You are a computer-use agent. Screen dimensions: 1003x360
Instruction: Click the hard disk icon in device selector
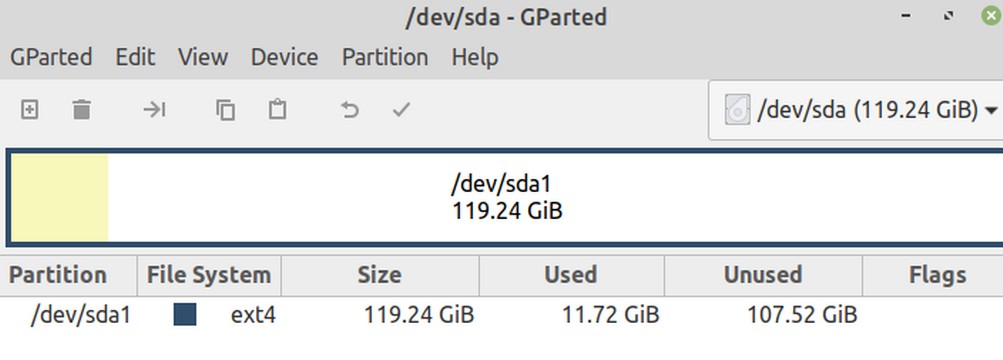[x=737, y=110]
